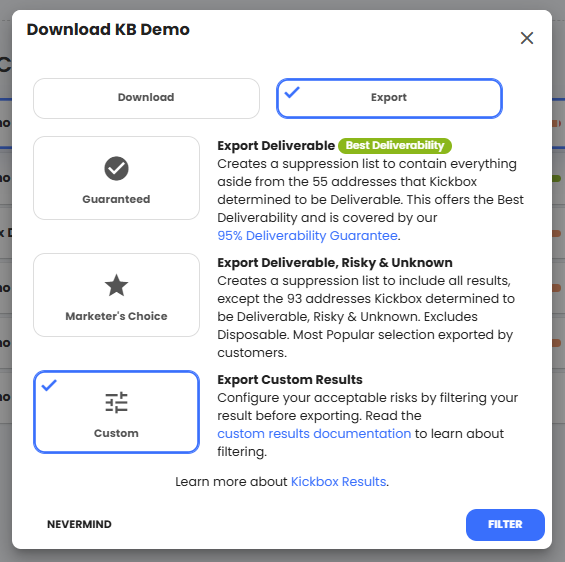Switch to the Download tab

click(x=146, y=98)
